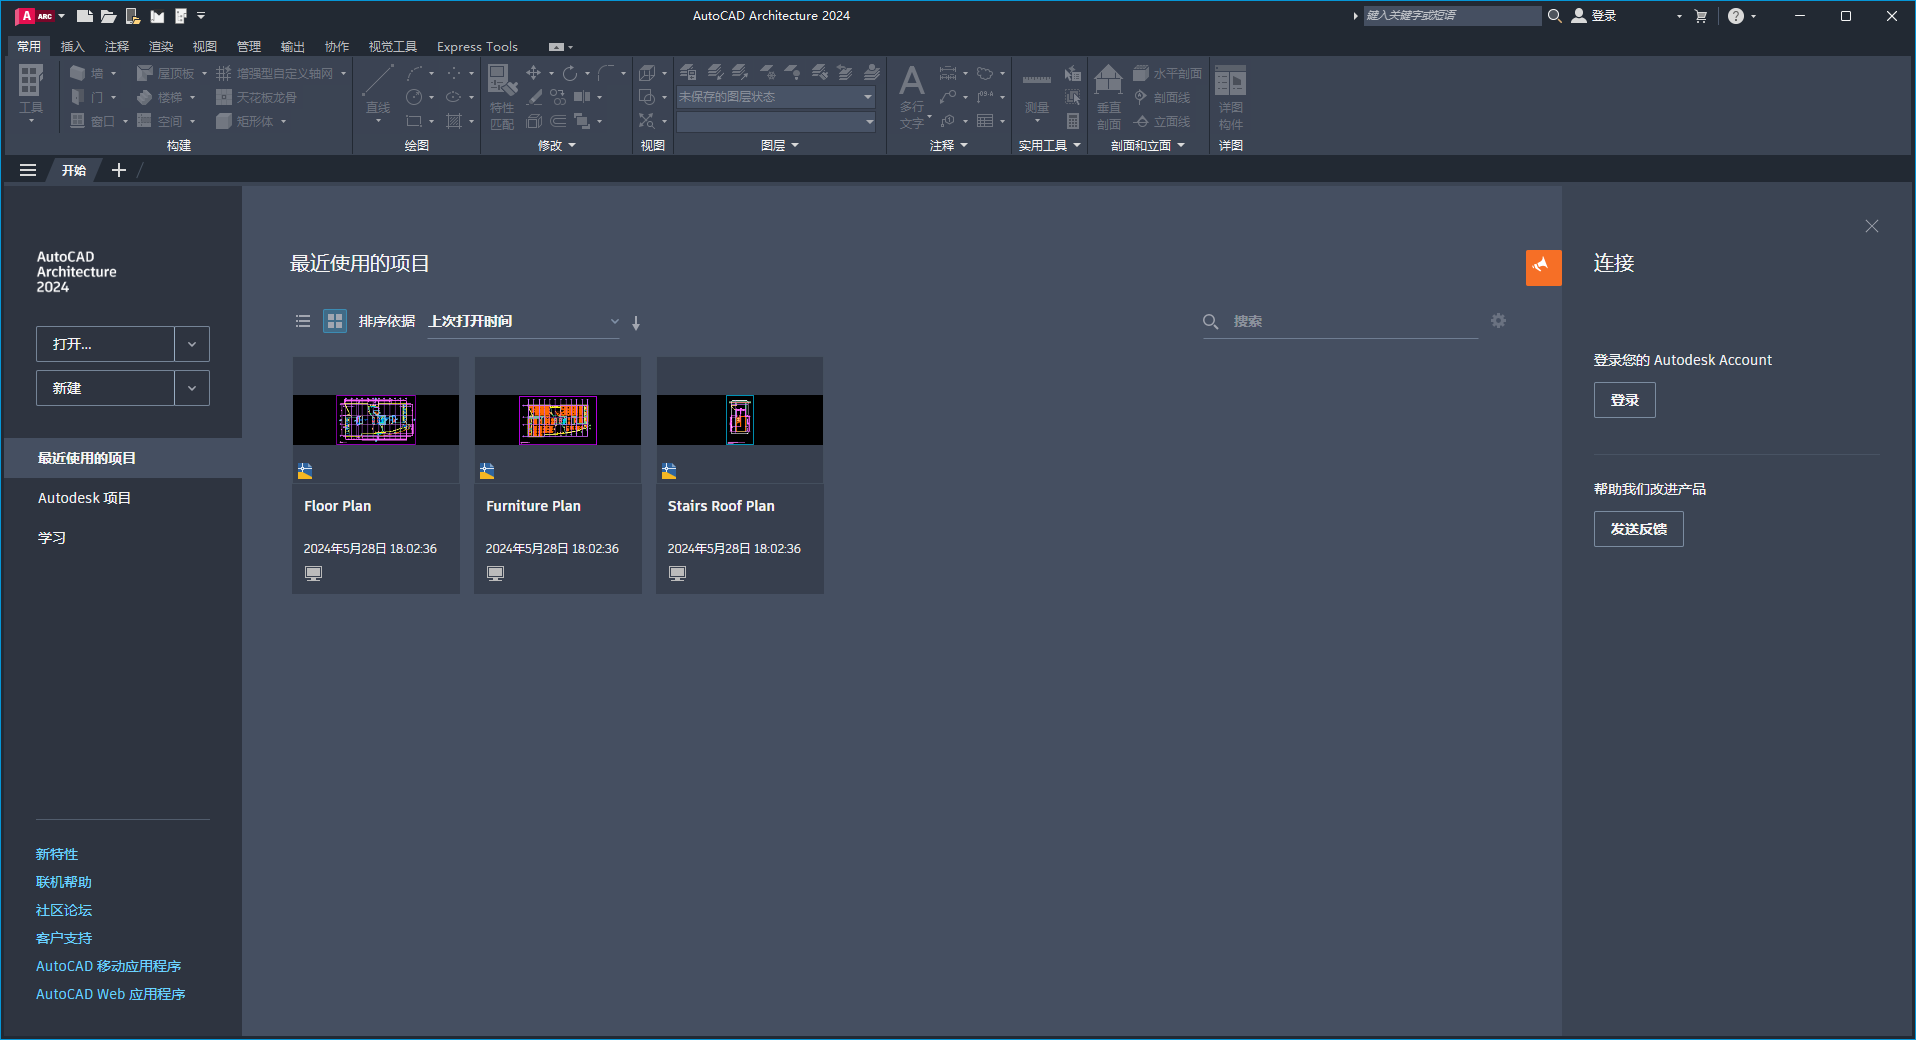Switch recent projects to grid view
This screenshot has width=1916, height=1040.
coord(334,321)
